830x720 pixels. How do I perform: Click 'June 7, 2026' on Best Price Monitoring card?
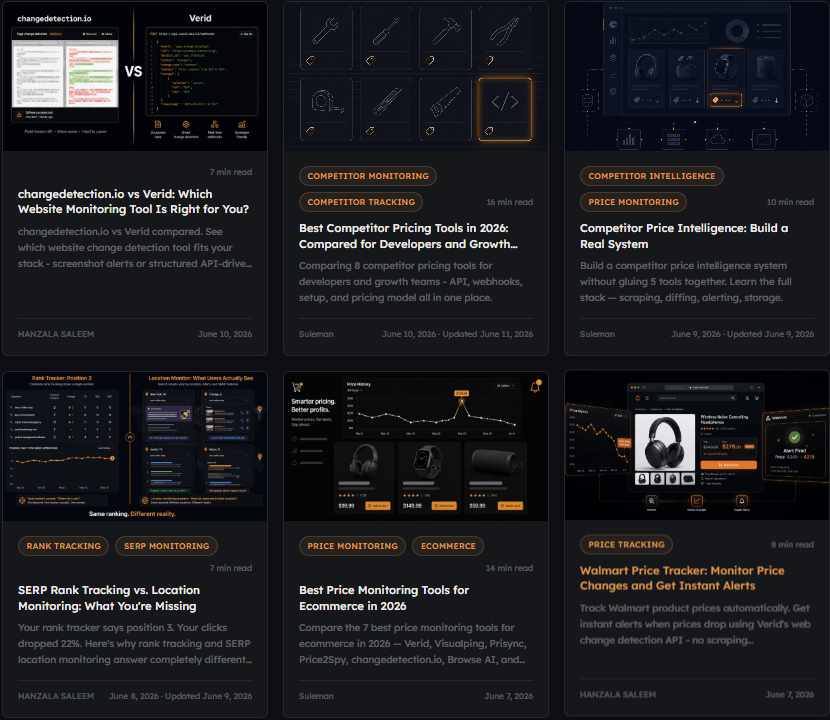point(509,696)
